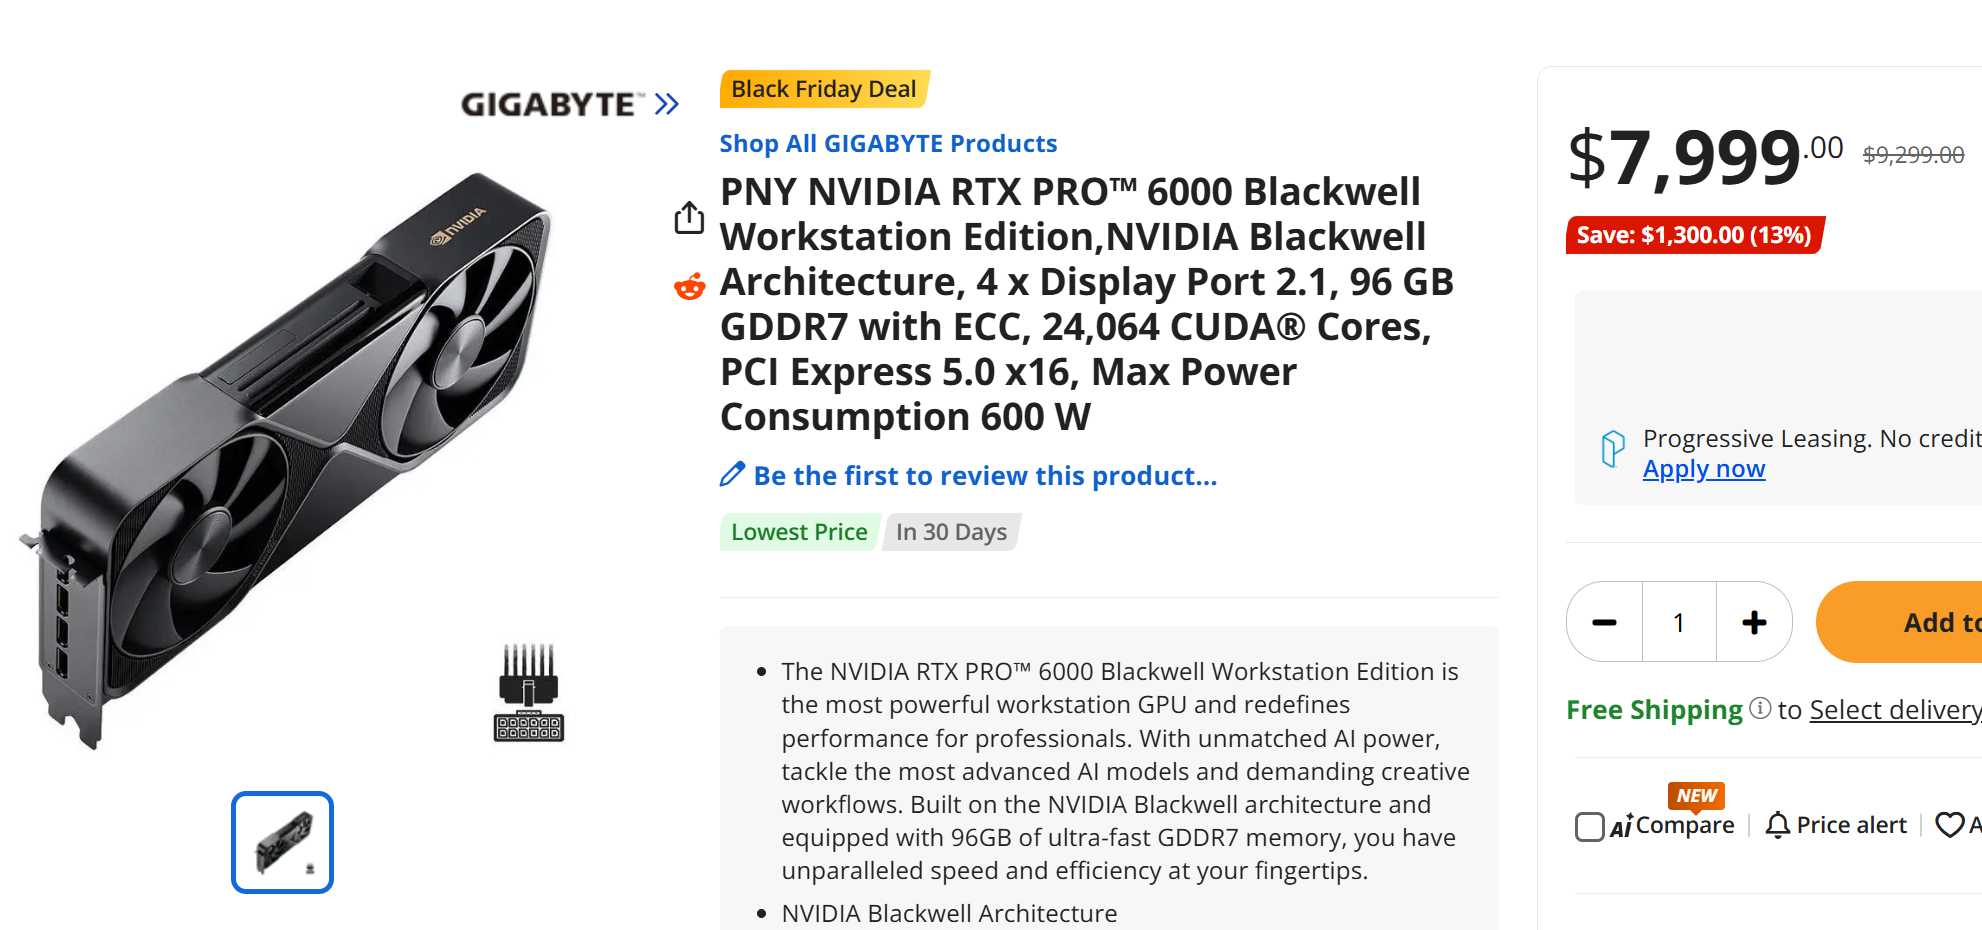Click the Price alert bell icon

1777,825
